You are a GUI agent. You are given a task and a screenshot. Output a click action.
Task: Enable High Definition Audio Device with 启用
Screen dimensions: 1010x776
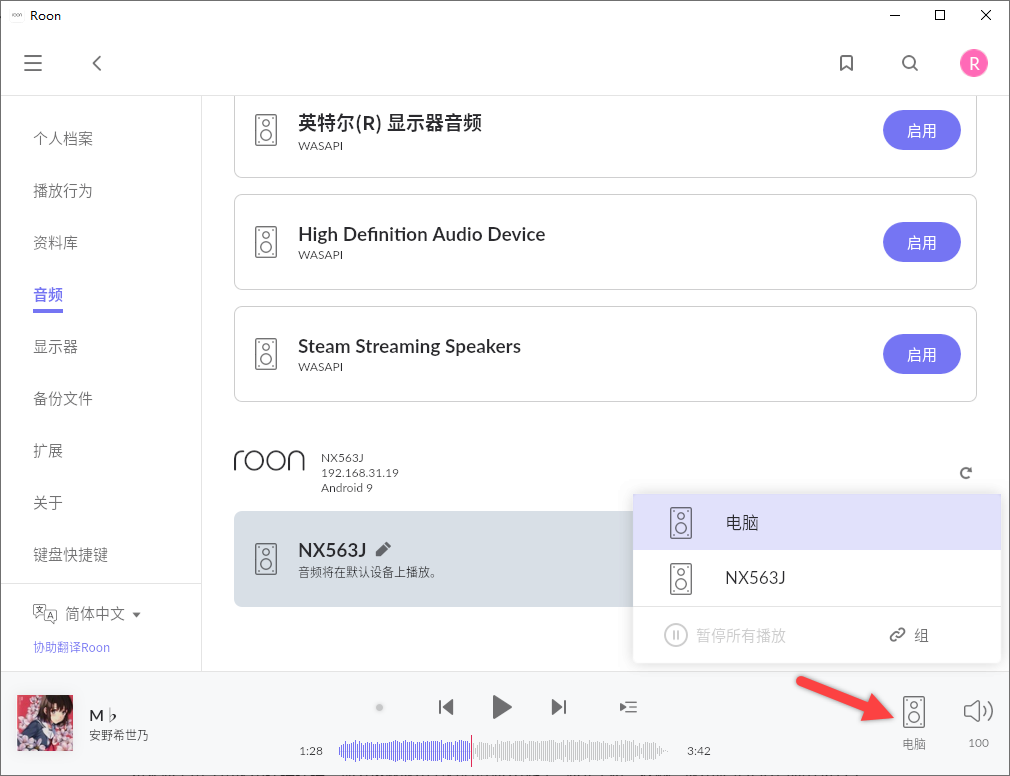click(921, 242)
